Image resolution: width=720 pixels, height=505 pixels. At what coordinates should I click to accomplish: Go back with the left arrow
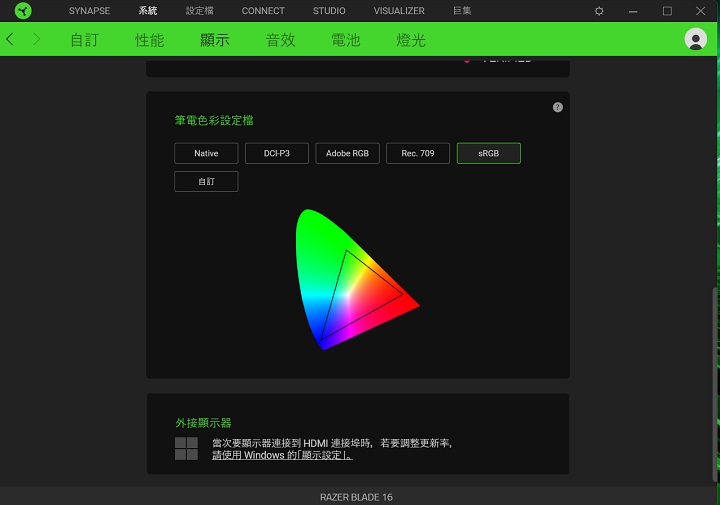point(10,39)
